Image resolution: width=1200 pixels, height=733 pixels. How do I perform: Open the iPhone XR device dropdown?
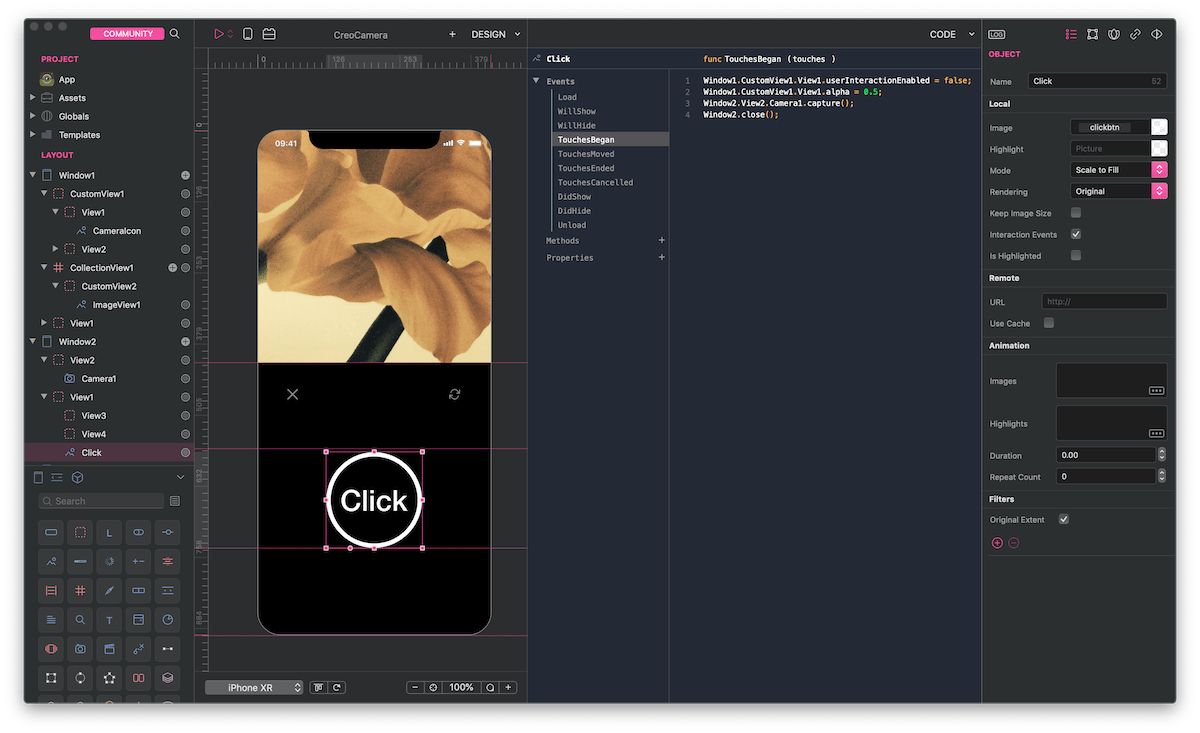(254, 688)
